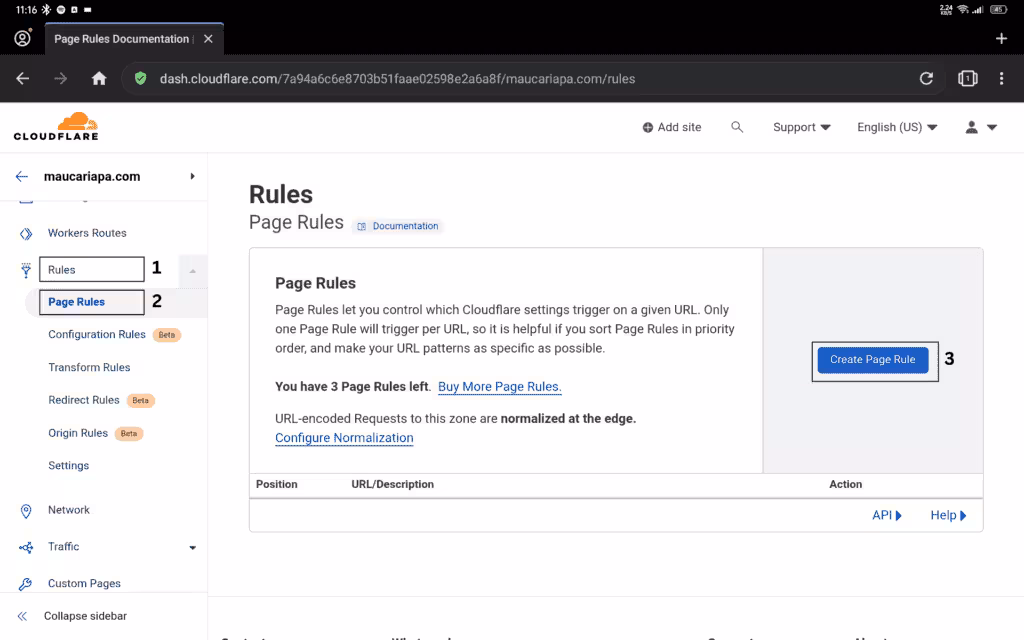Click the Workers Routes icon
The width and height of the screenshot is (1024, 640).
pyautogui.click(x=26, y=234)
